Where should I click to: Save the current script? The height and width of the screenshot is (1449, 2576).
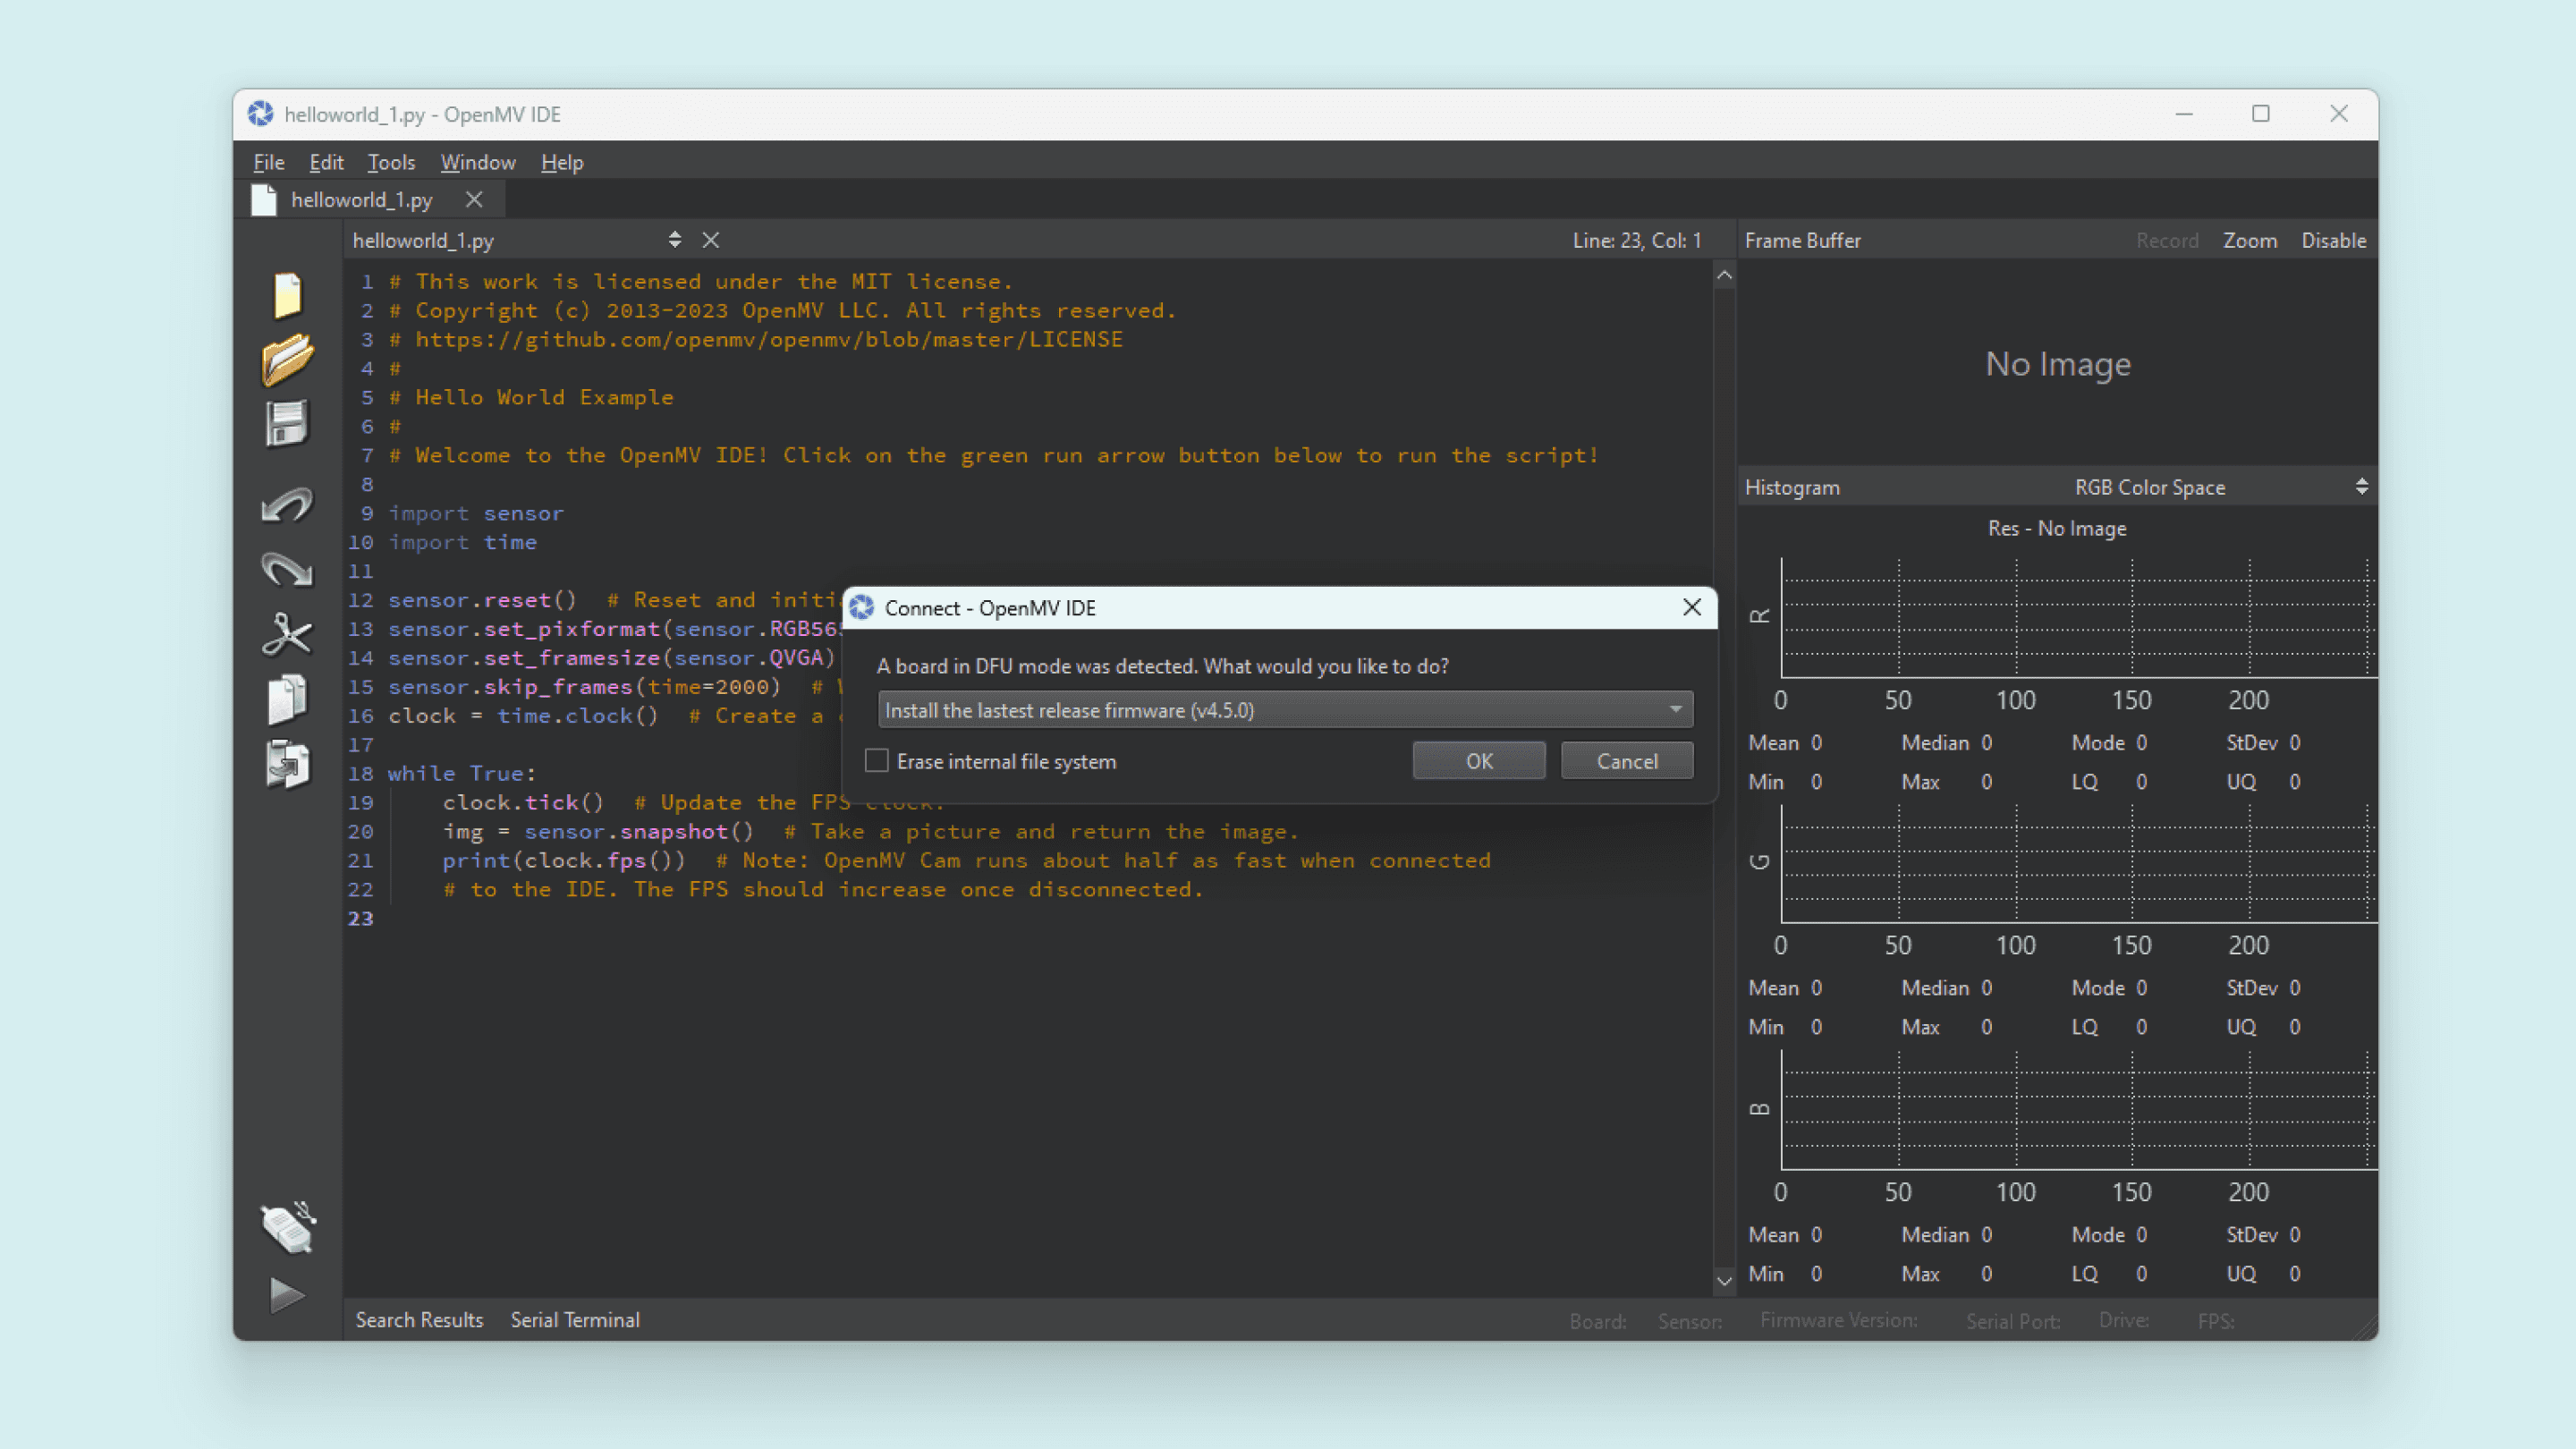tap(287, 422)
